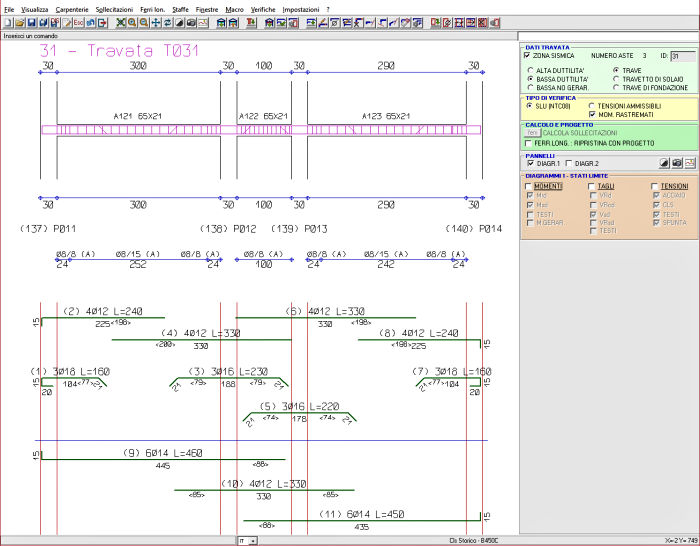
Task: Click the building with green down arrow icon
Action: pos(221,23)
